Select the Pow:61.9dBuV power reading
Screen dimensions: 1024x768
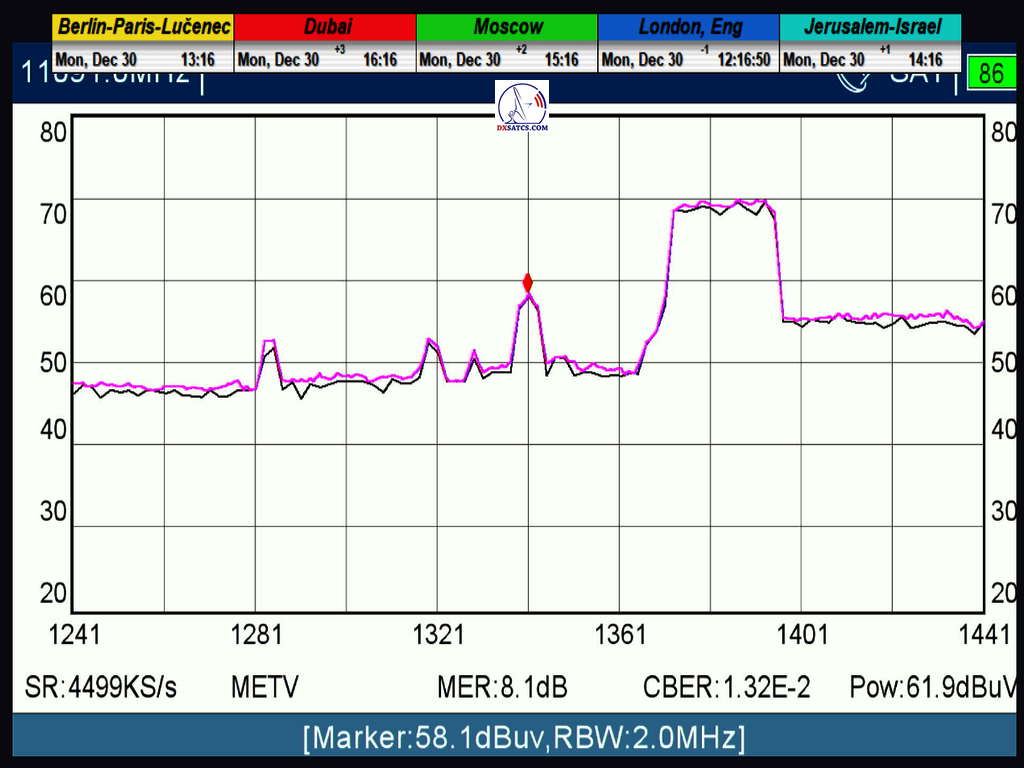(932, 687)
